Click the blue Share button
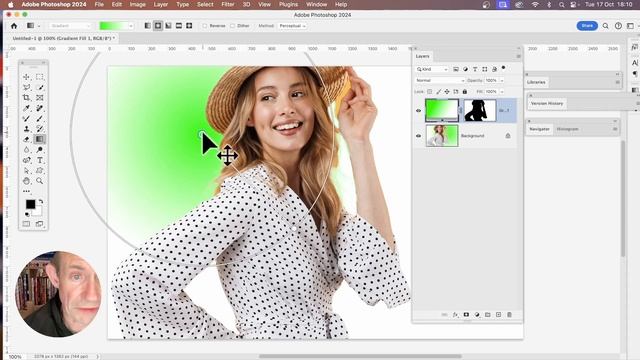This screenshot has height=360, width=640. 587,26
